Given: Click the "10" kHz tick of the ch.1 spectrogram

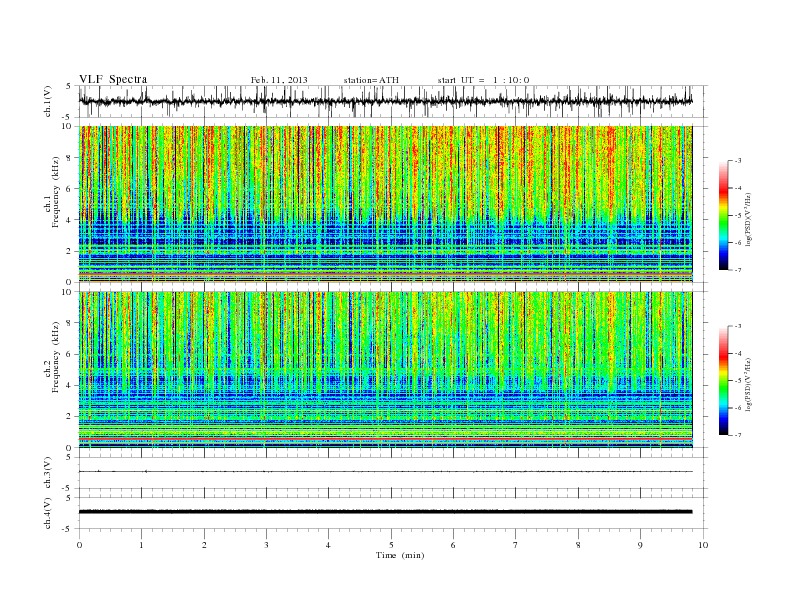Looking at the screenshot, I should [69, 126].
